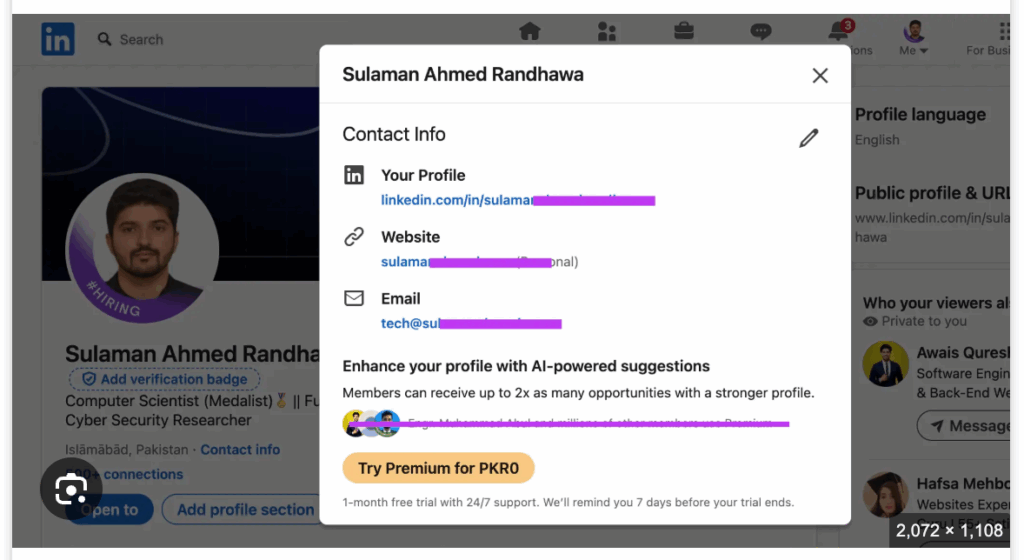
Task: Click the Add verification badge button
Action: pyautogui.click(x=164, y=379)
